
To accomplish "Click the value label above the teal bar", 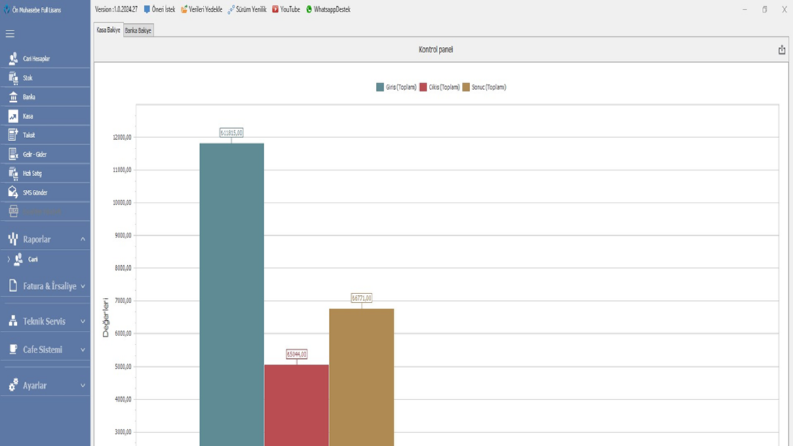I will click(x=232, y=132).
